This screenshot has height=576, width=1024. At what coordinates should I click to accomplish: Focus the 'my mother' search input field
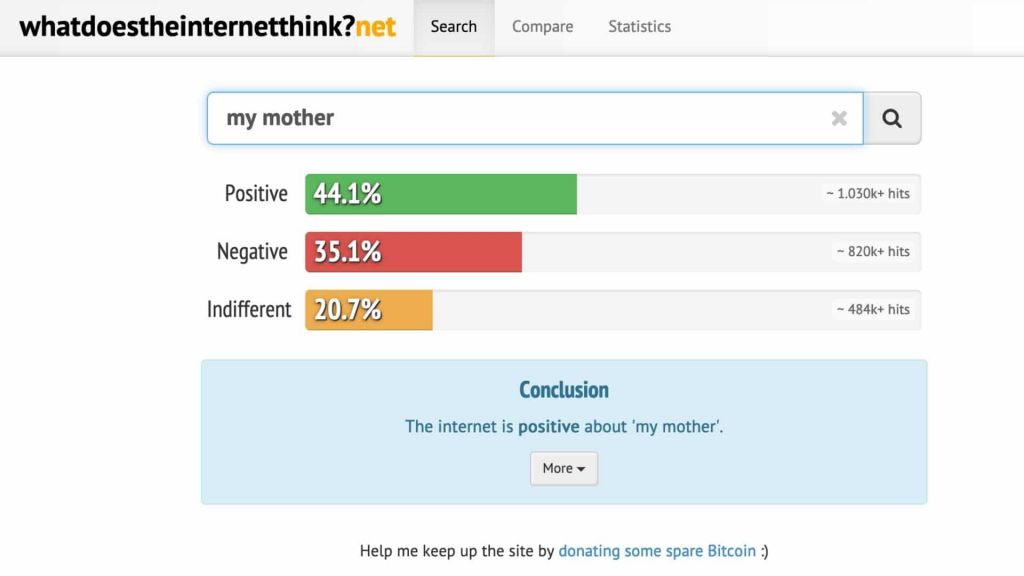click(x=535, y=118)
